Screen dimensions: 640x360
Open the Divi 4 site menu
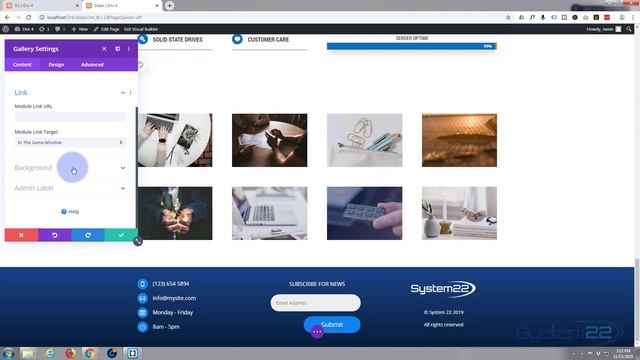pyautogui.click(x=24, y=29)
